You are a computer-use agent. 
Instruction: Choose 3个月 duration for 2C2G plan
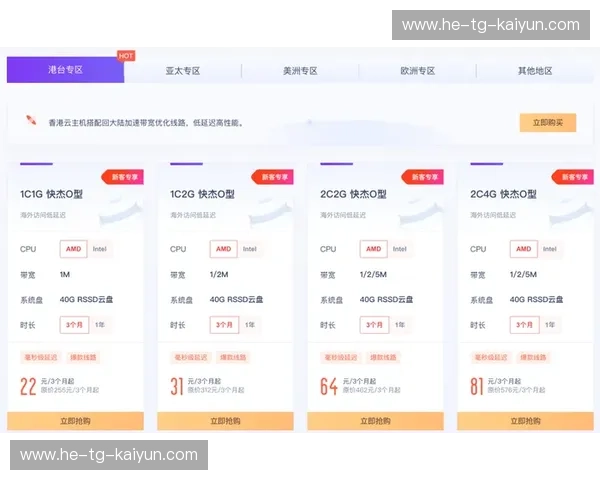tap(374, 325)
